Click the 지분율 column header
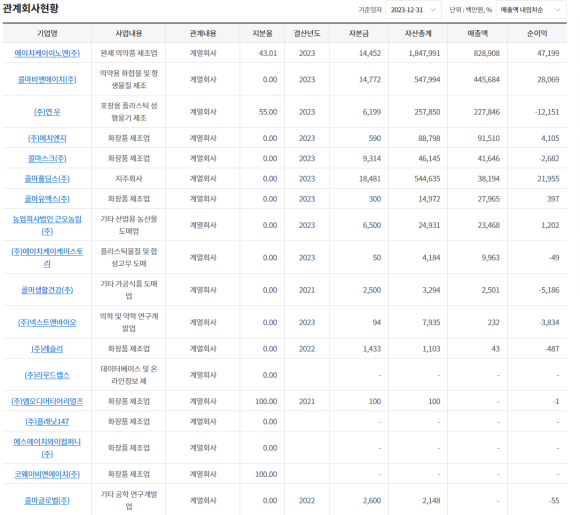The width and height of the screenshot is (580, 515). click(262, 33)
